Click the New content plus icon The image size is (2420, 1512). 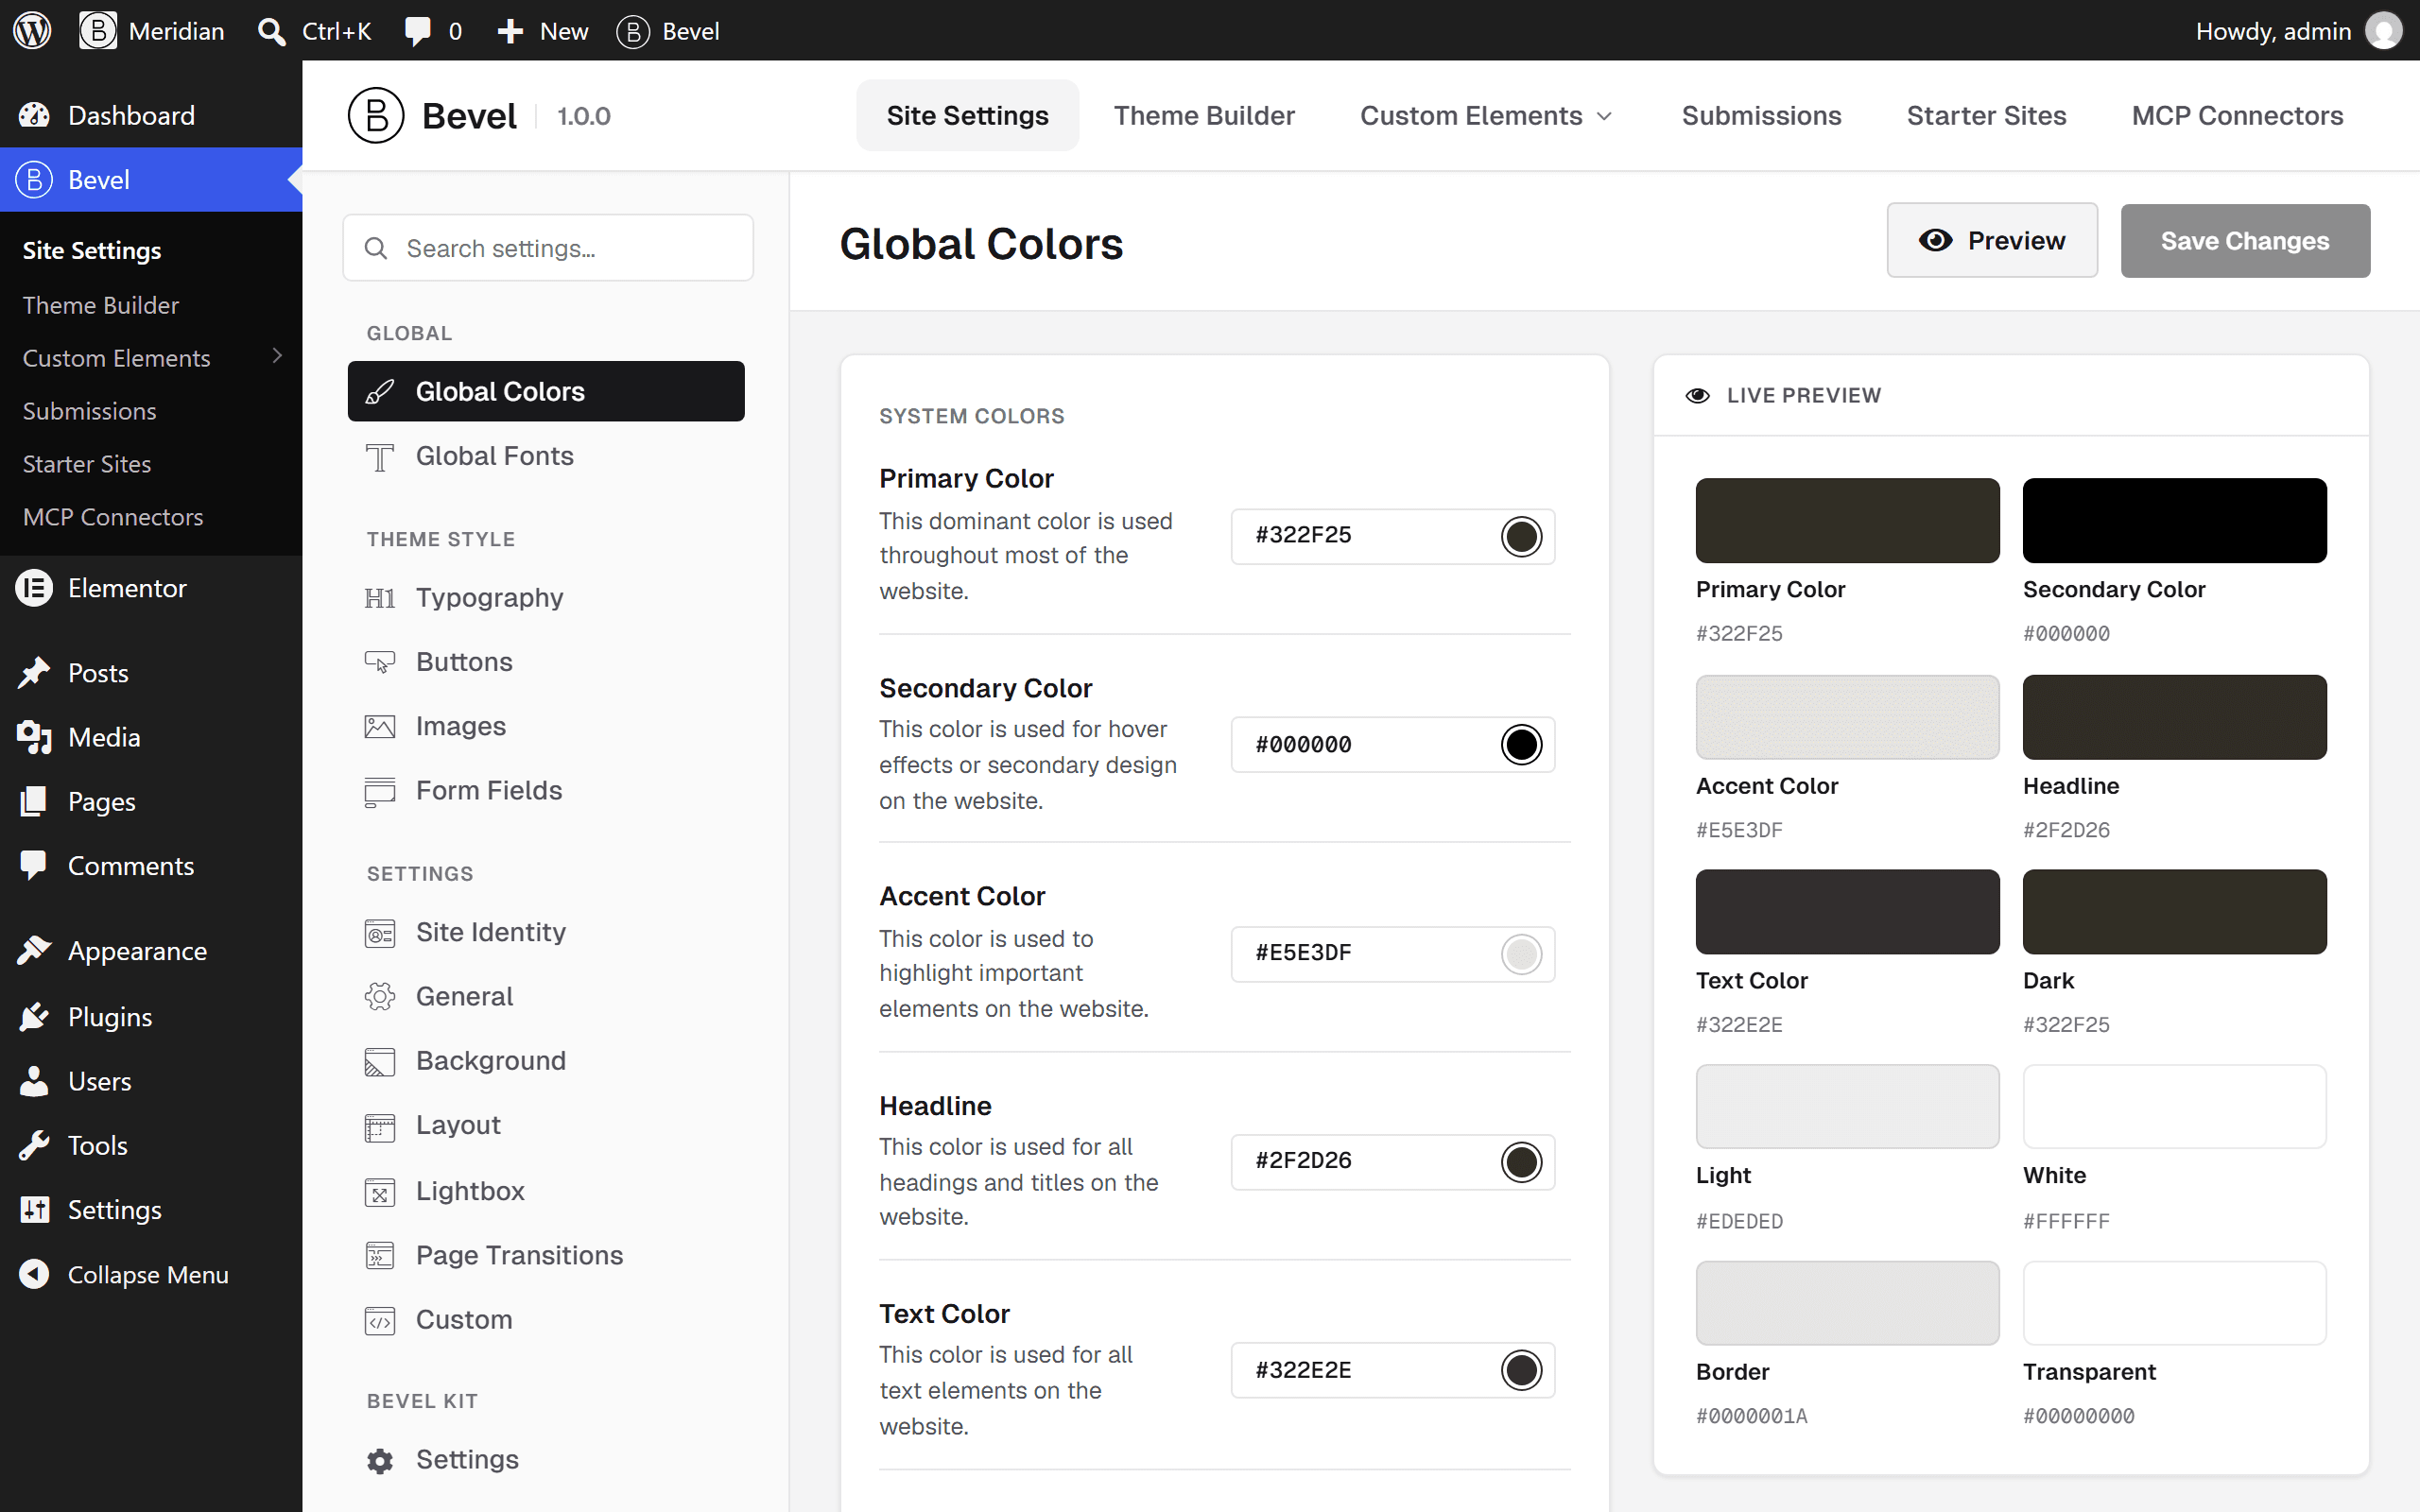[511, 30]
